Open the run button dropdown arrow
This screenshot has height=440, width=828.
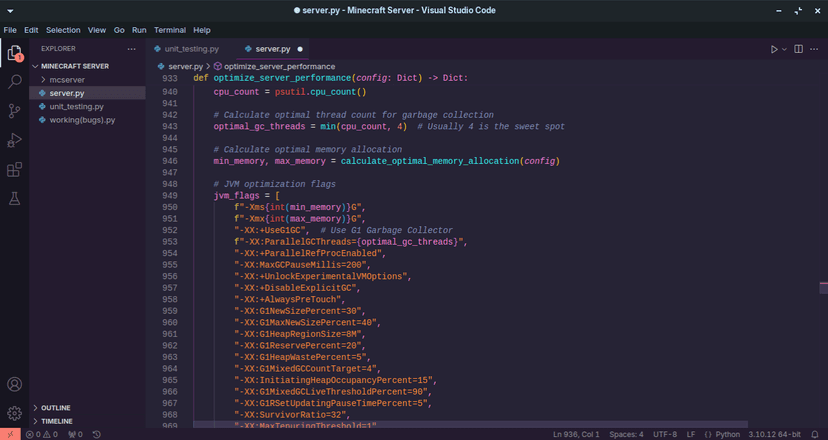pyautogui.click(x=785, y=49)
